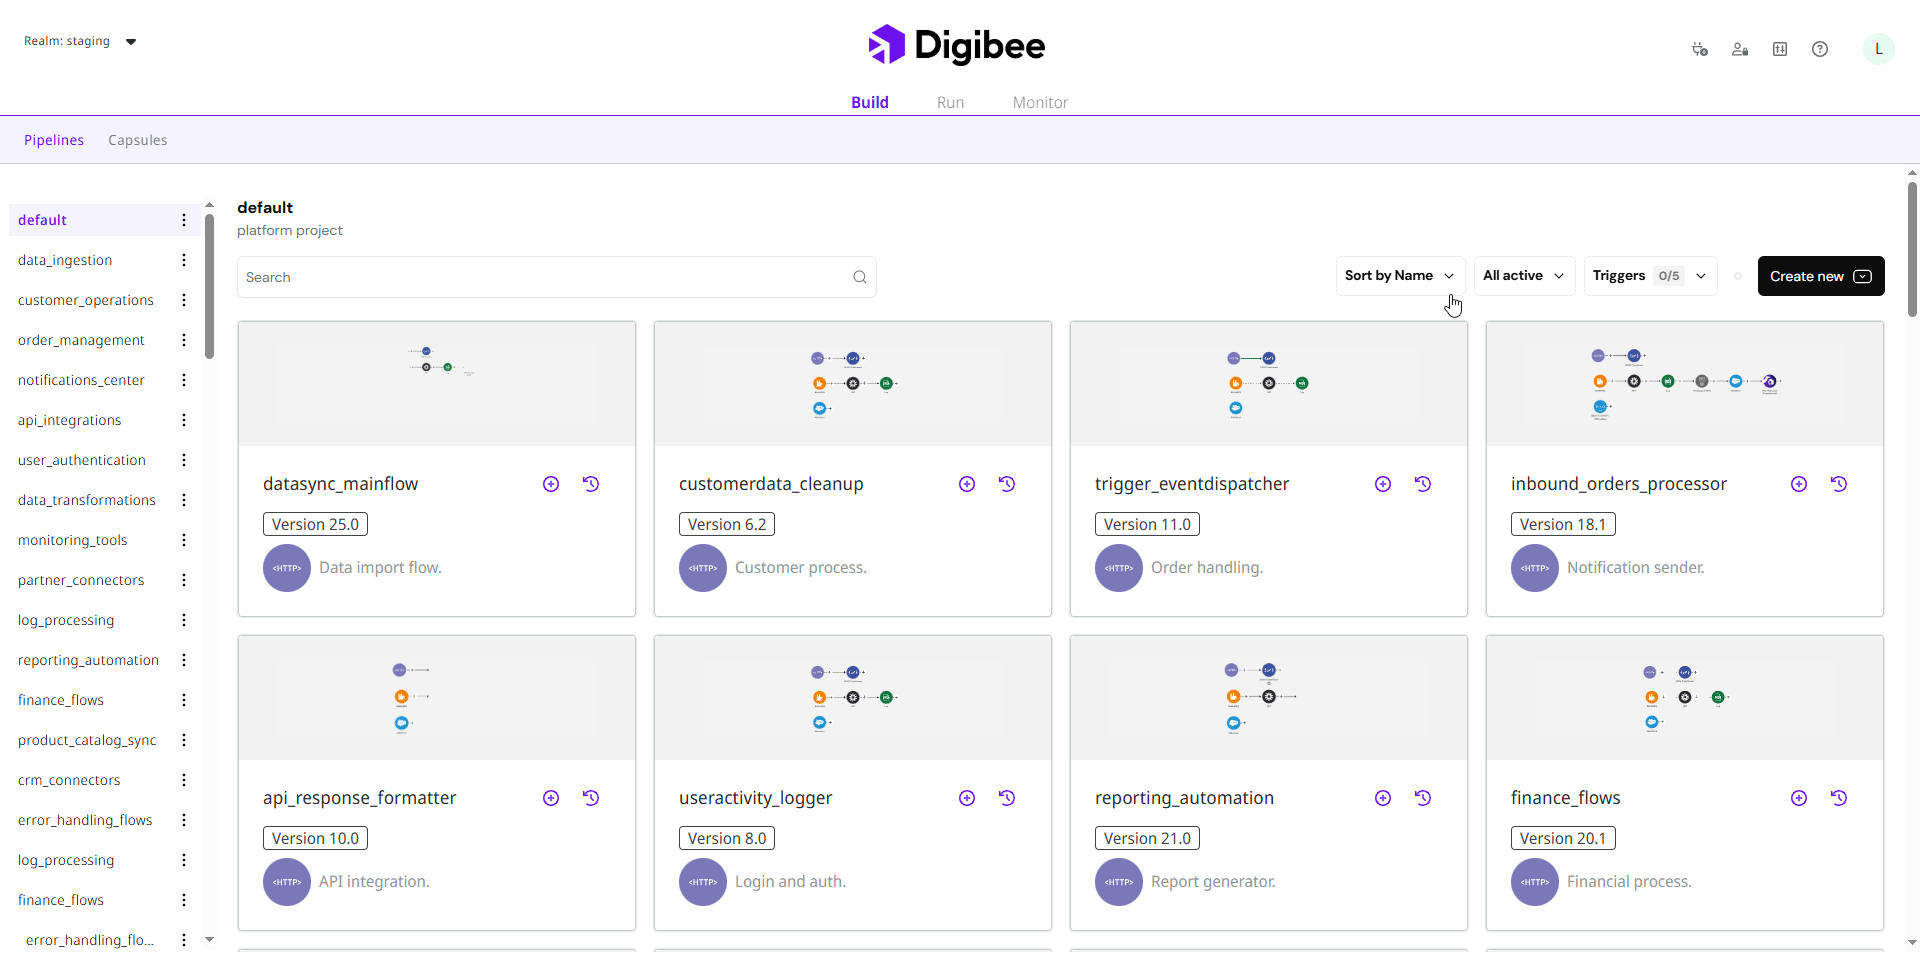Open the three-dot menu for data_ingestion

(x=184, y=260)
